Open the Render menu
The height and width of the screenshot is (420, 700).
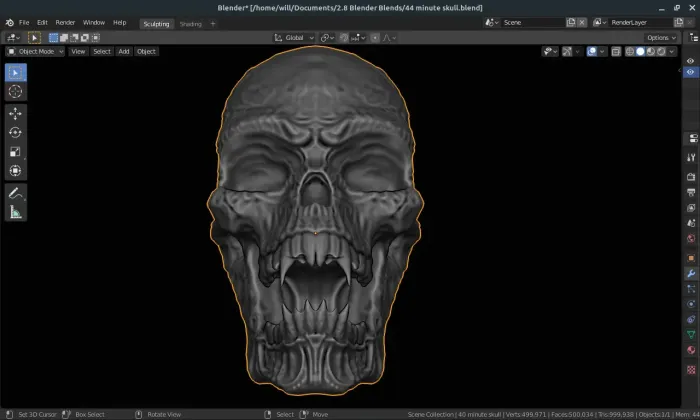tap(65, 22)
